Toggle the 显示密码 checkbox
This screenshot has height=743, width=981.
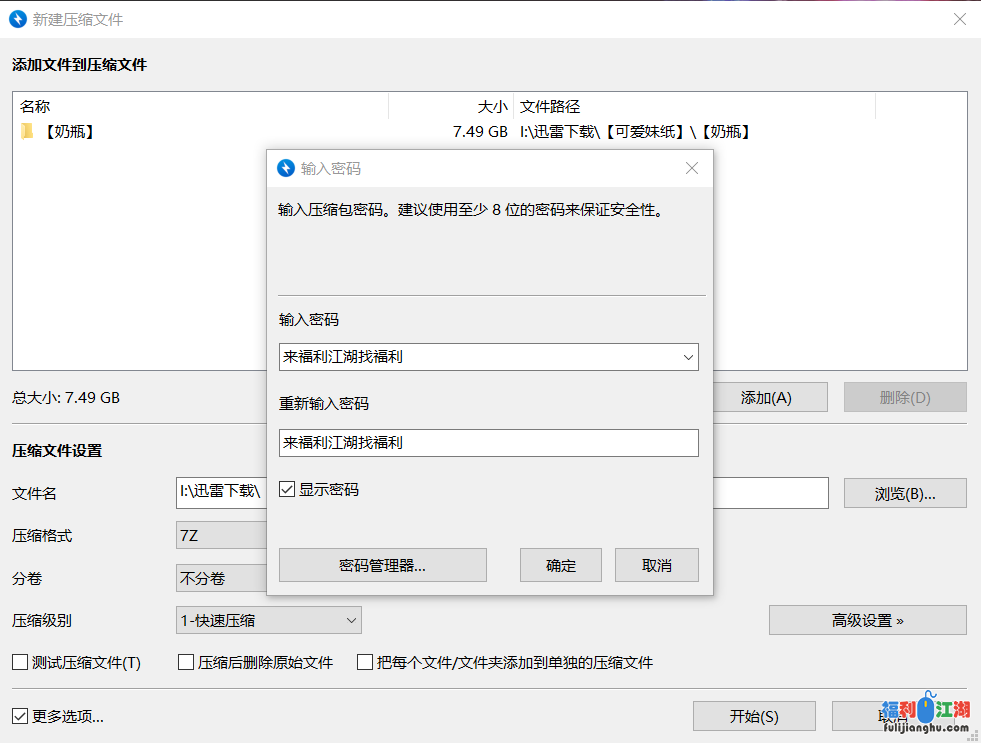(x=287, y=489)
